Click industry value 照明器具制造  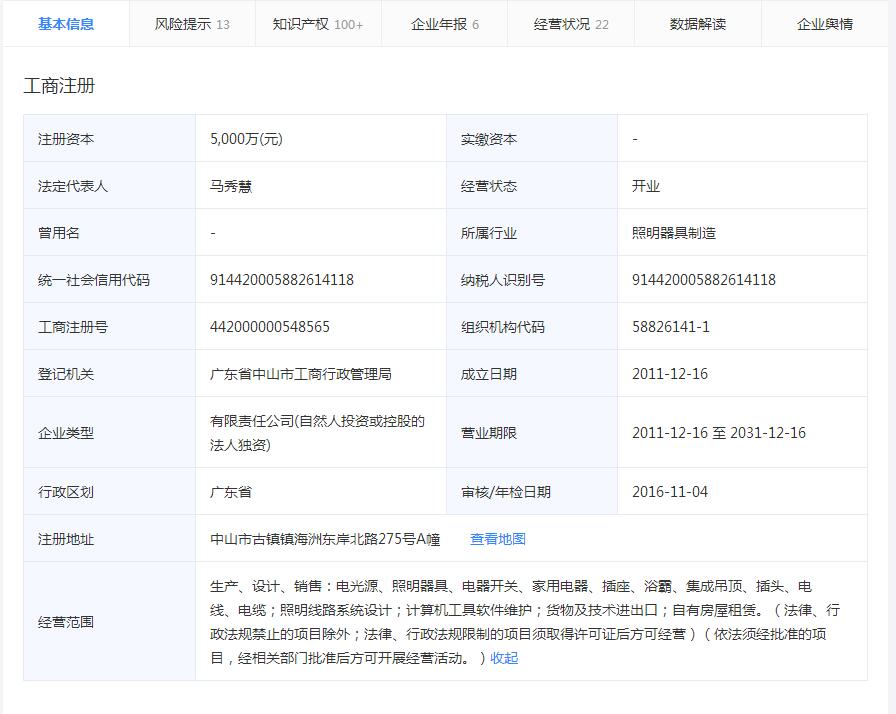pyautogui.click(x=674, y=233)
